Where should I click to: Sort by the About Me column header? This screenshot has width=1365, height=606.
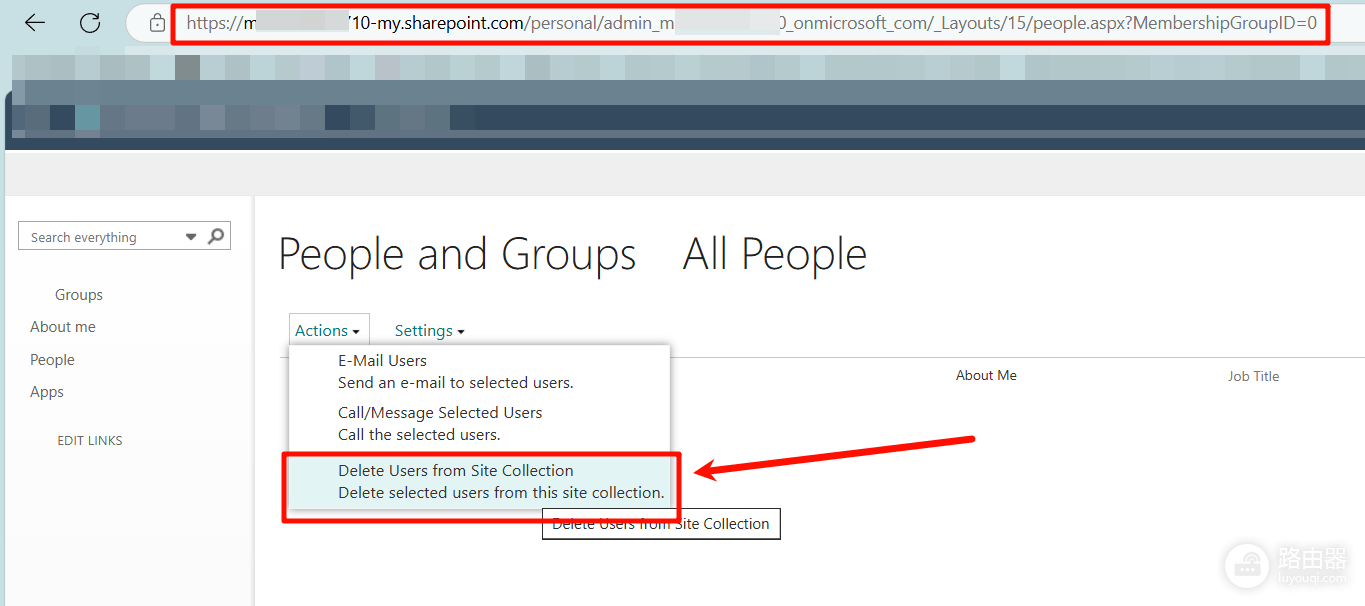(986, 376)
